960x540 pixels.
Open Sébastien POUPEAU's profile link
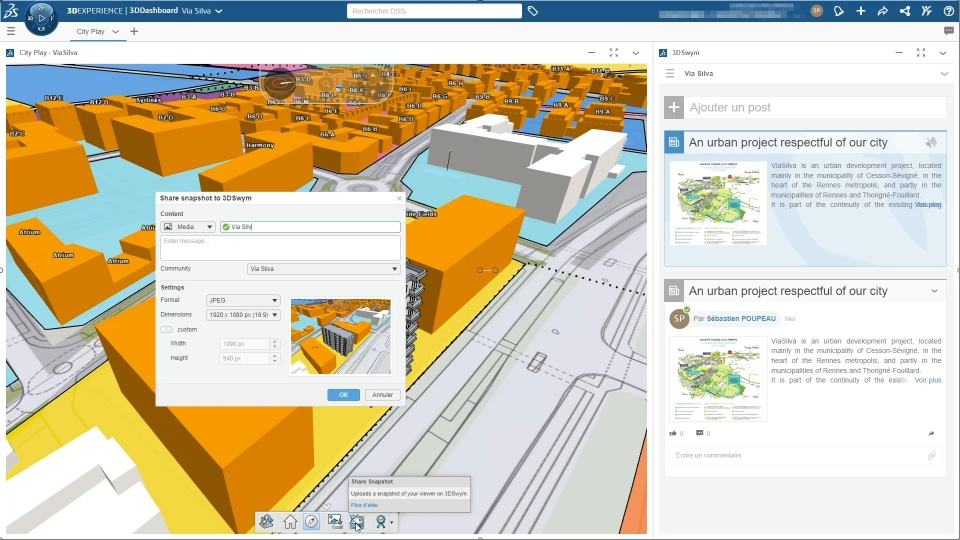(741, 318)
